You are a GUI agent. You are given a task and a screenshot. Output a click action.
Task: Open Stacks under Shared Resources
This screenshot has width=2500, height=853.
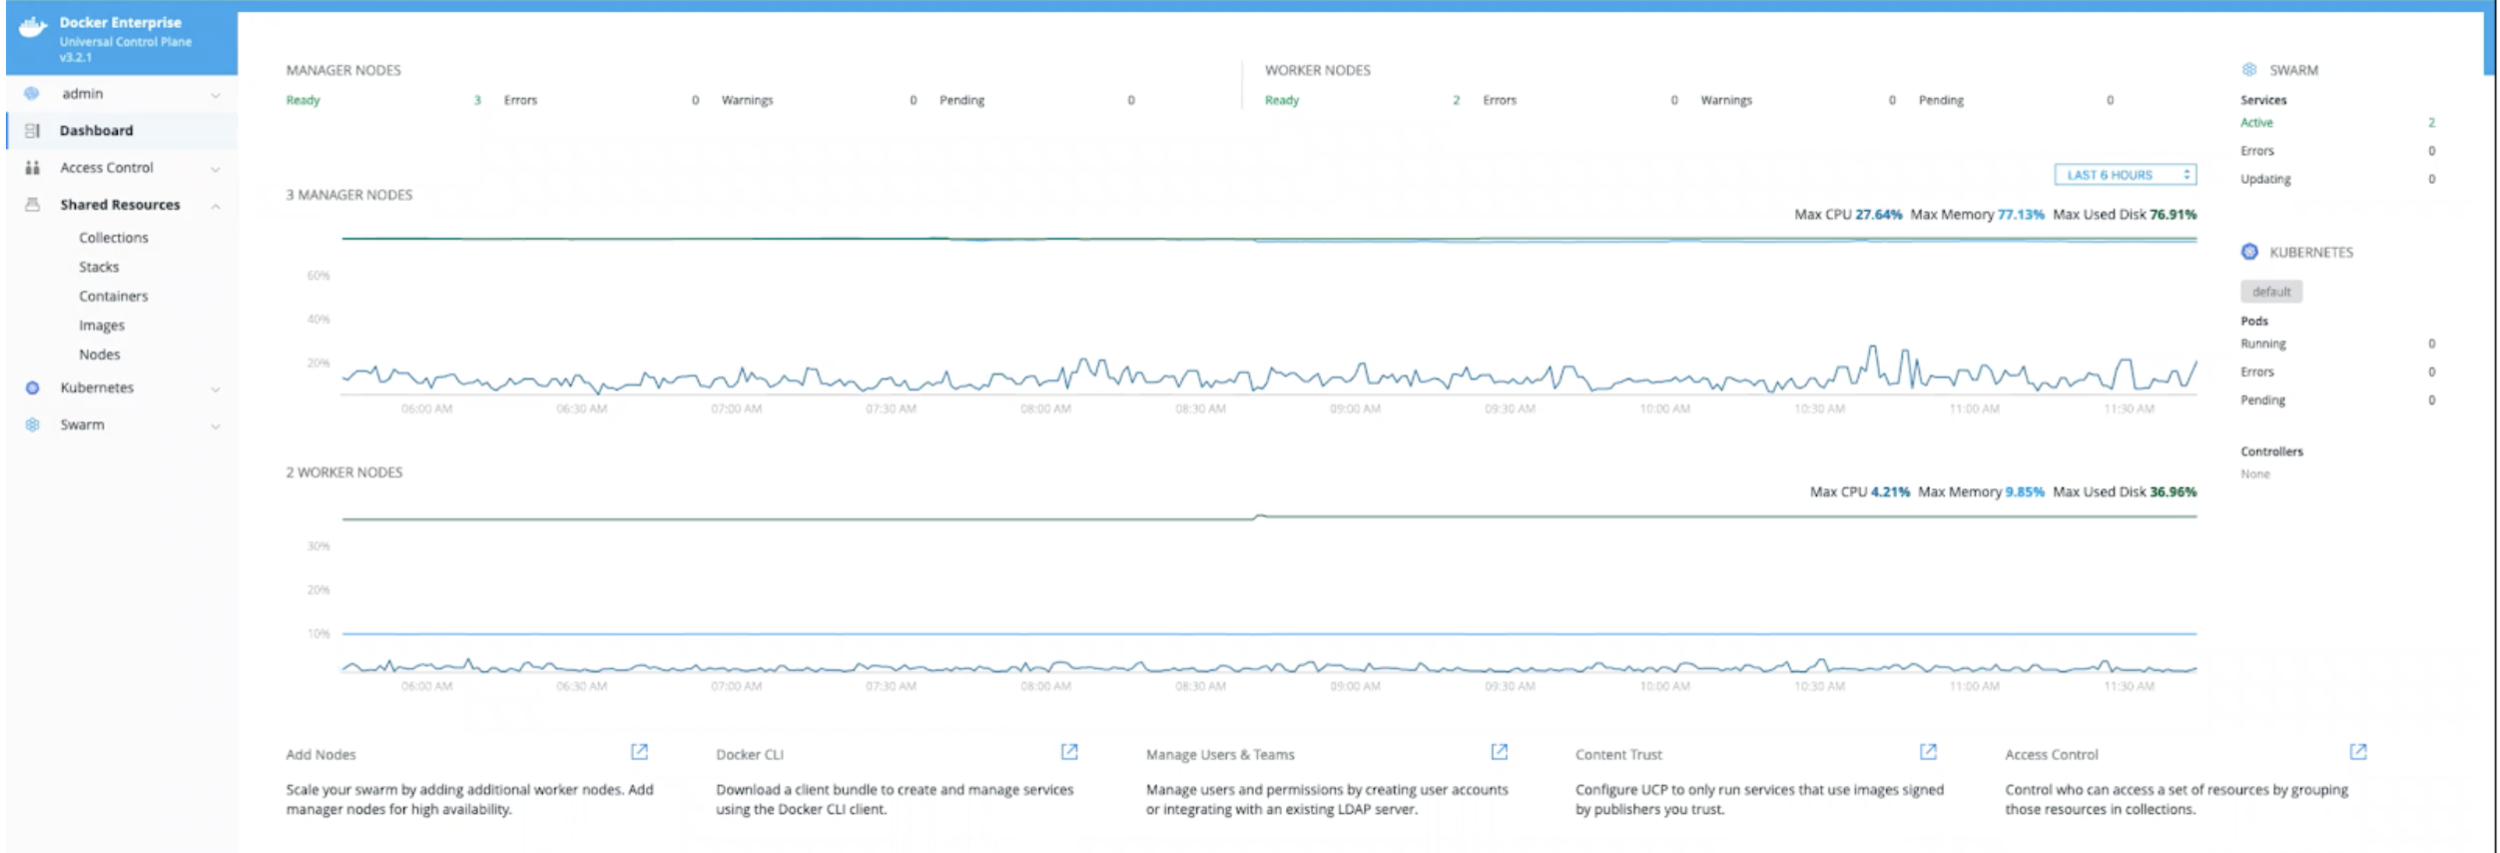(x=98, y=266)
